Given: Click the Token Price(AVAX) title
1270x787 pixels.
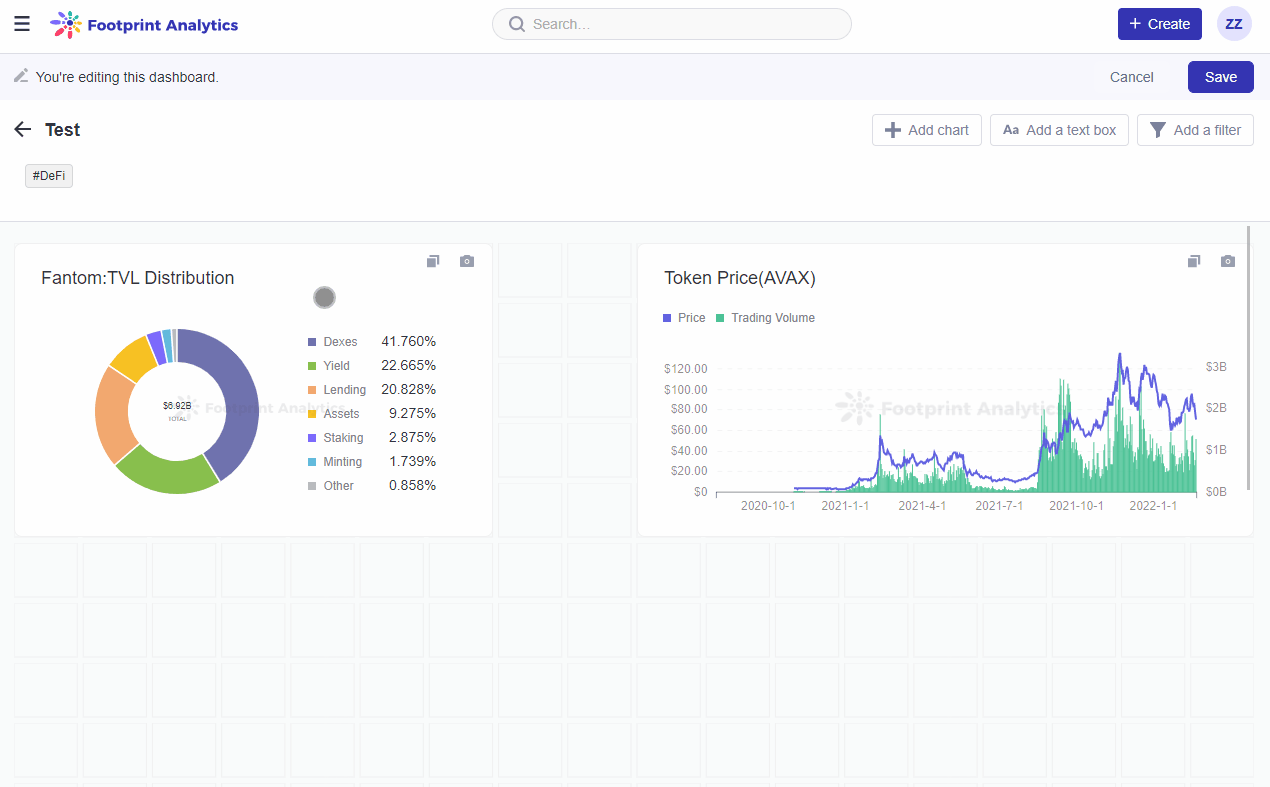Looking at the screenshot, I should tap(740, 278).
